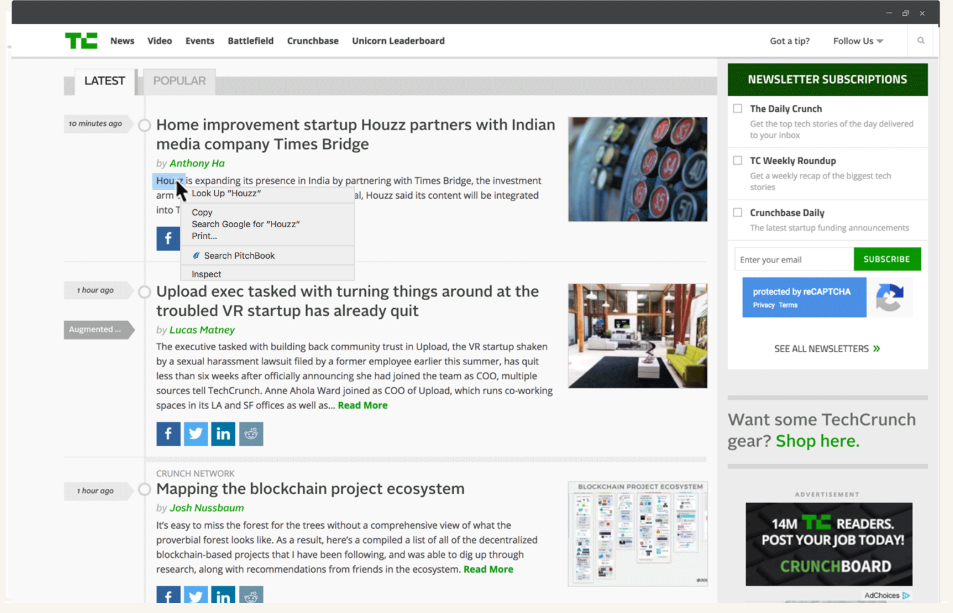
Task: Open Mapping the blockchain project ecosystem headline
Action: (x=310, y=489)
